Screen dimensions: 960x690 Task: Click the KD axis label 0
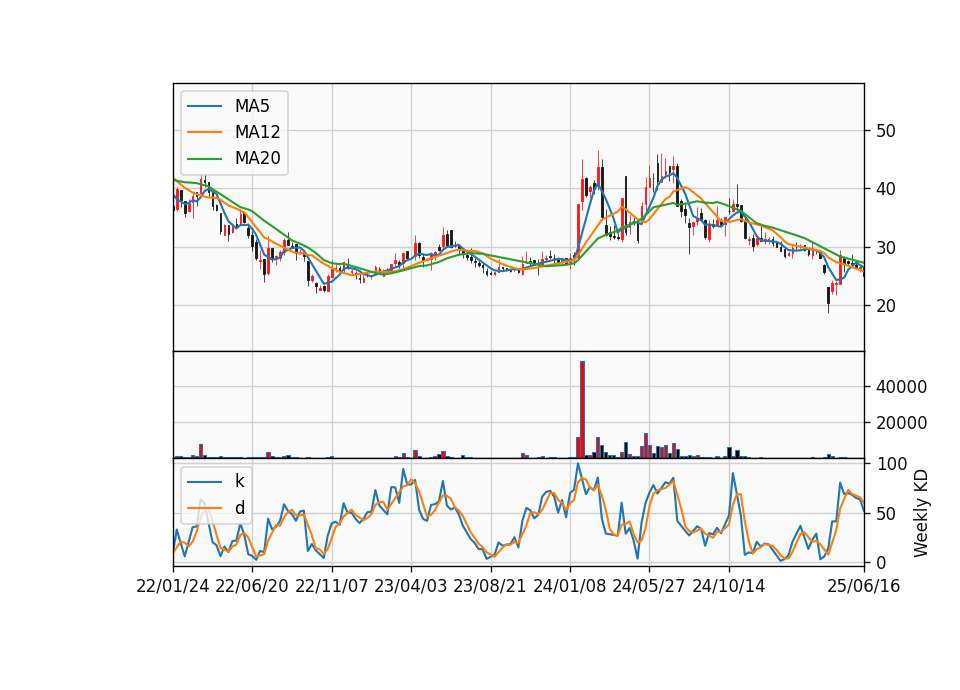pos(882,563)
